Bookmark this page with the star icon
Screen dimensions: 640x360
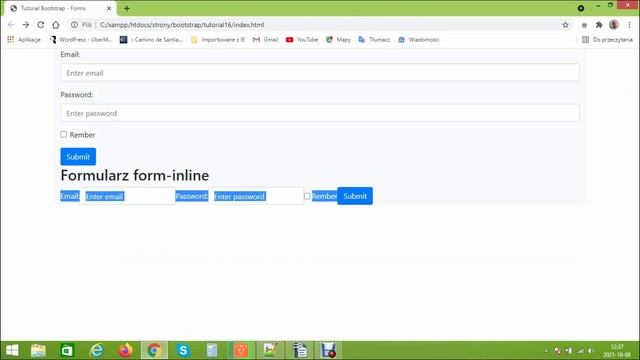click(x=565, y=25)
